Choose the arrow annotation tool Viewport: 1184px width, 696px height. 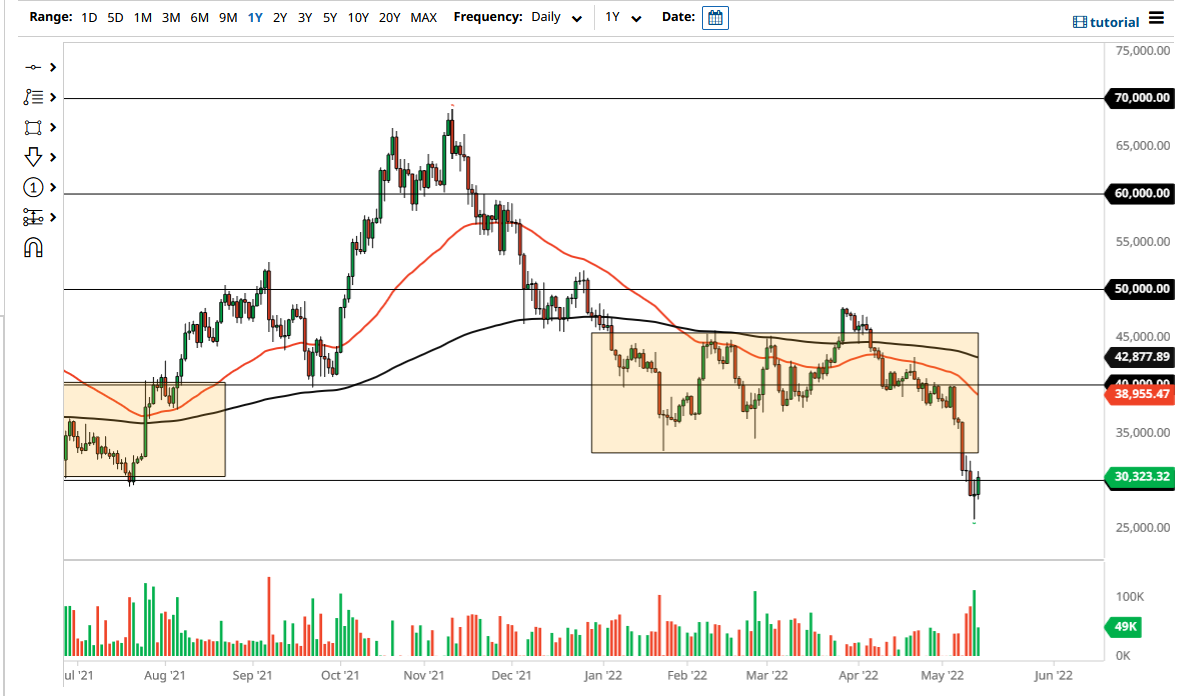(x=33, y=157)
